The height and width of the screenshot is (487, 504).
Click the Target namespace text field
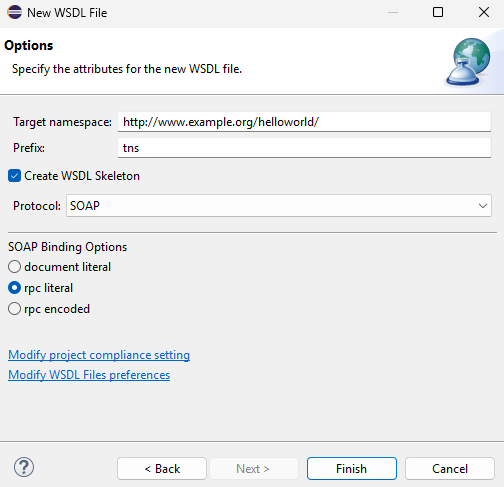(304, 122)
